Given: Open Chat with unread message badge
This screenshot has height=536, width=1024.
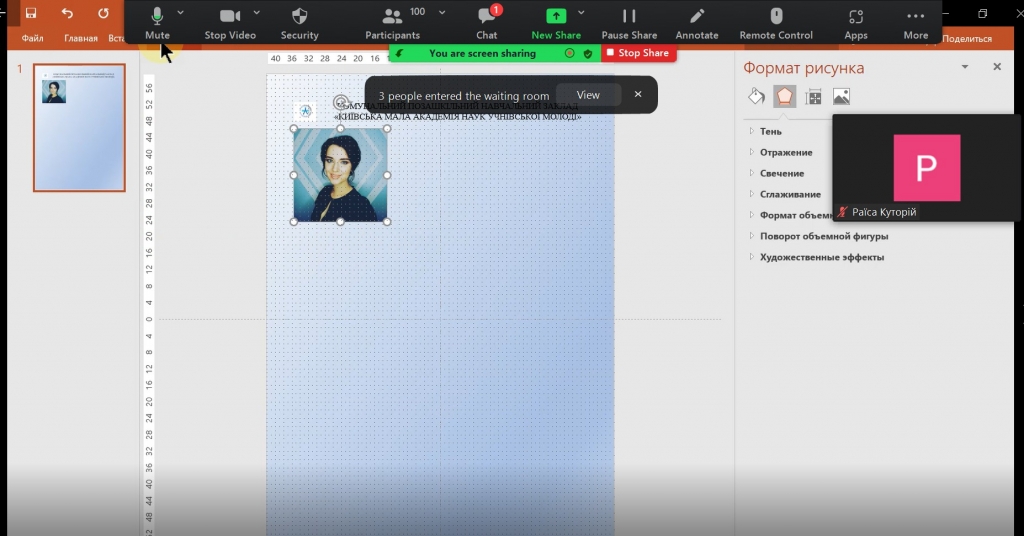Looking at the screenshot, I should pos(487,24).
